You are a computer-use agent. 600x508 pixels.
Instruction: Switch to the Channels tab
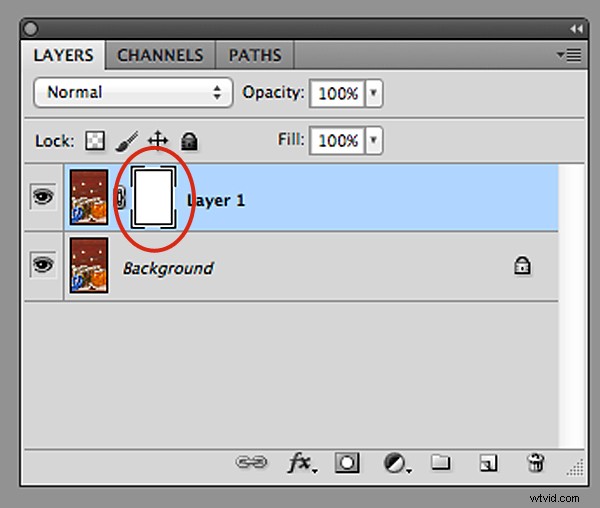pos(160,56)
